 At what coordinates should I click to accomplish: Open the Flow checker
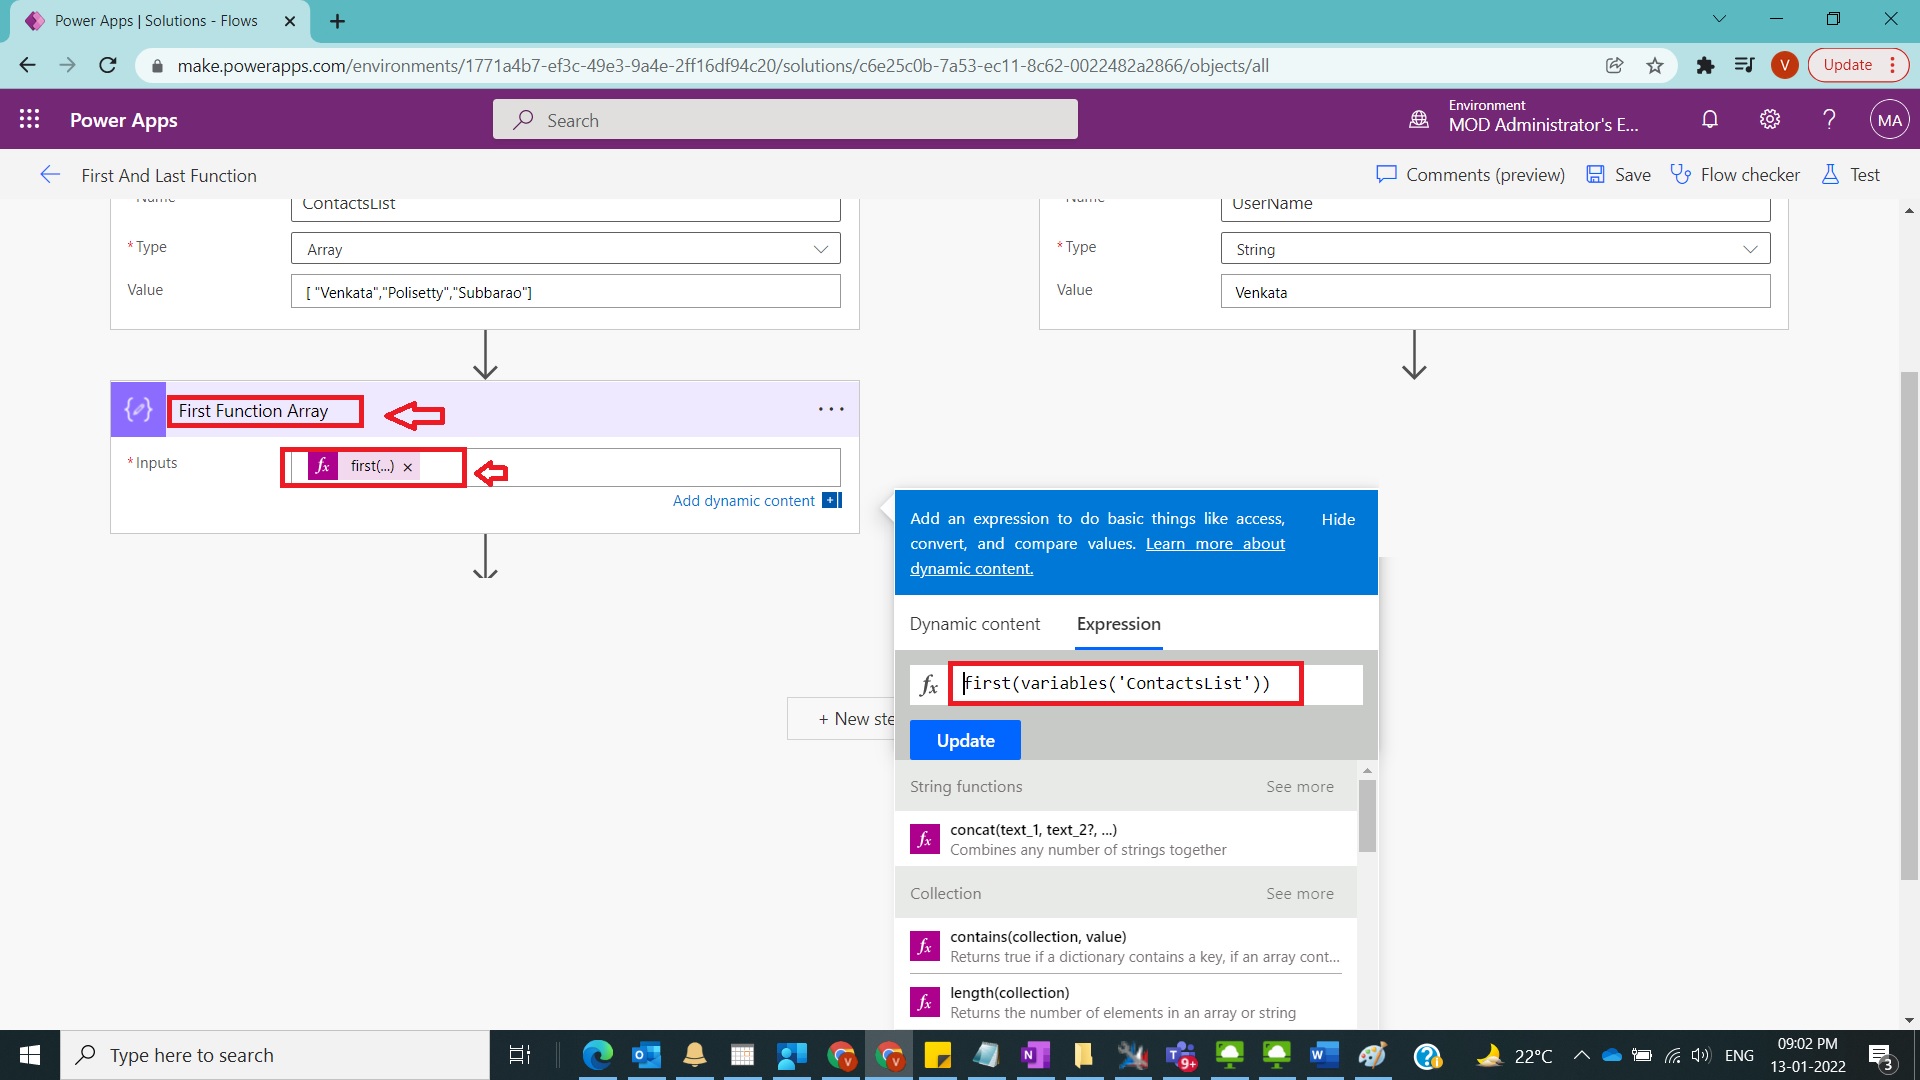pyautogui.click(x=1735, y=175)
